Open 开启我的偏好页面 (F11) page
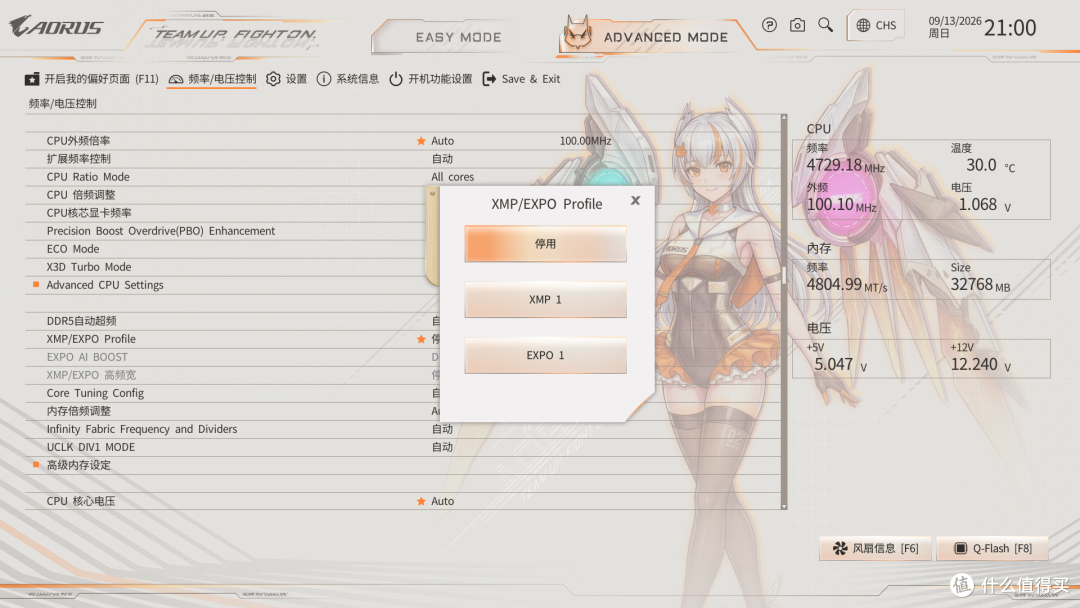 click(92, 79)
